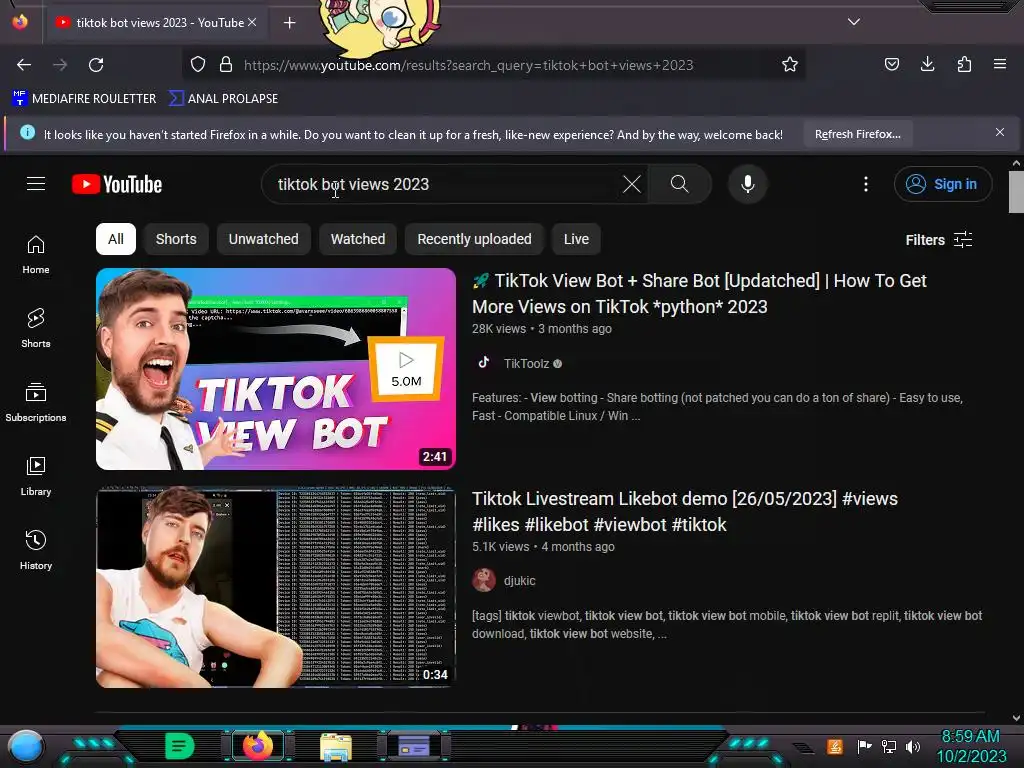Open the MEDIAFIRE ROULETTER bookmark
The height and width of the screenshot is (768, 1024).
click(x=84, y=99)
